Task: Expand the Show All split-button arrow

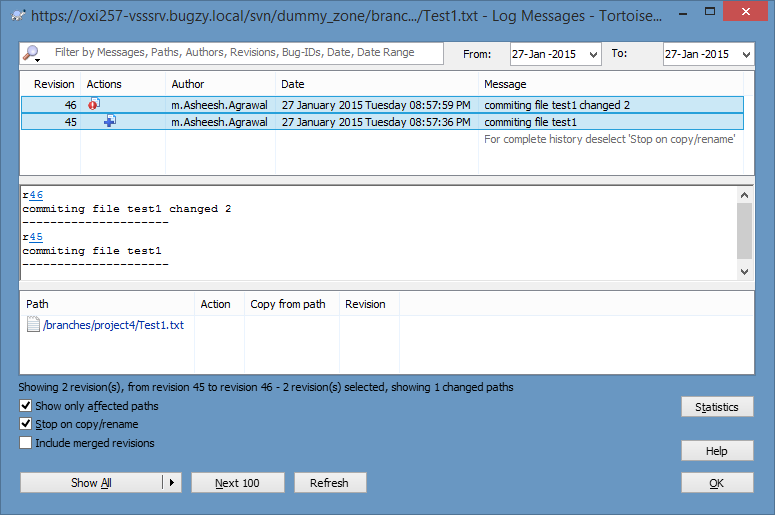Action: 172,482
